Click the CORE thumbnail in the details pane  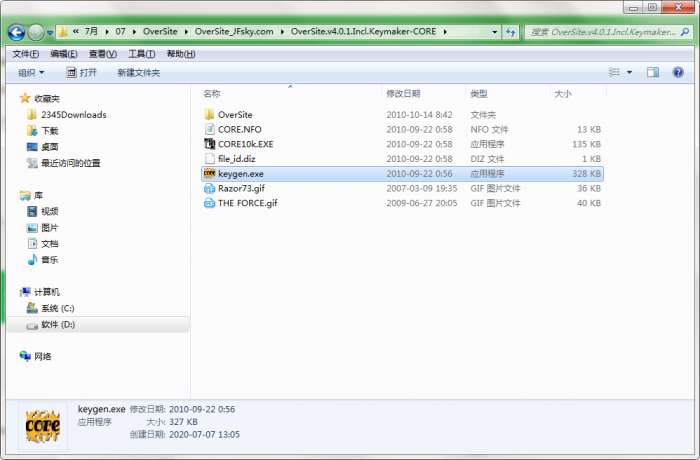(x=43, y=426)
